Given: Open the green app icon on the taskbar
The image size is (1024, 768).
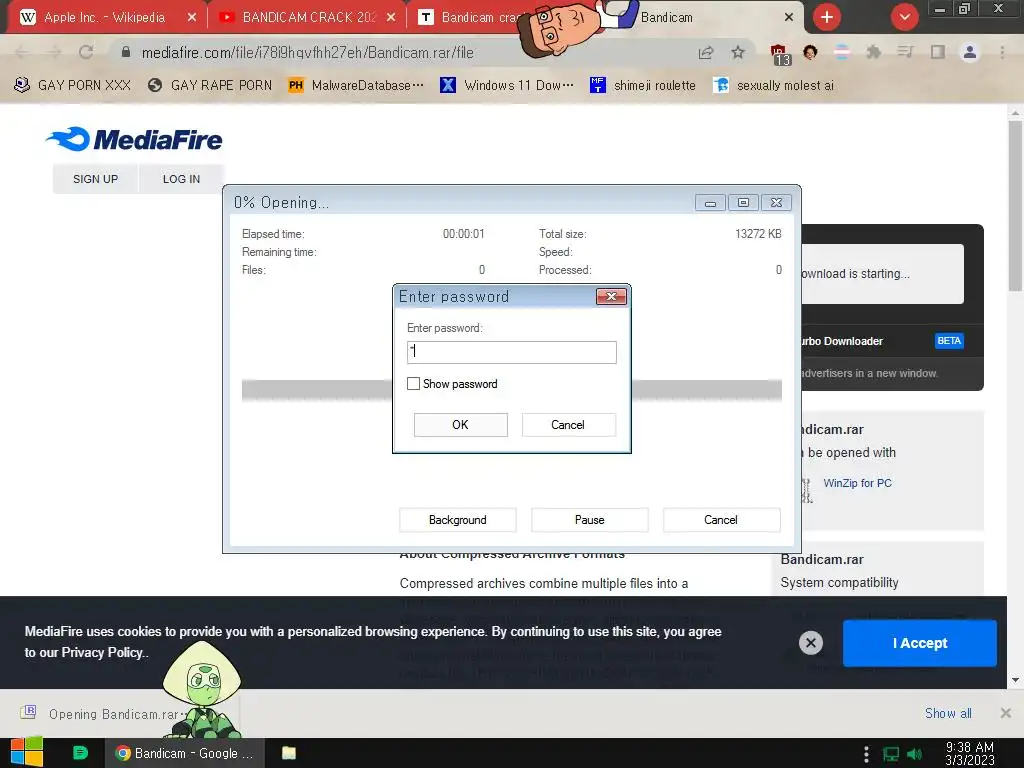Looking at the screenshot, I should (80, 753).
